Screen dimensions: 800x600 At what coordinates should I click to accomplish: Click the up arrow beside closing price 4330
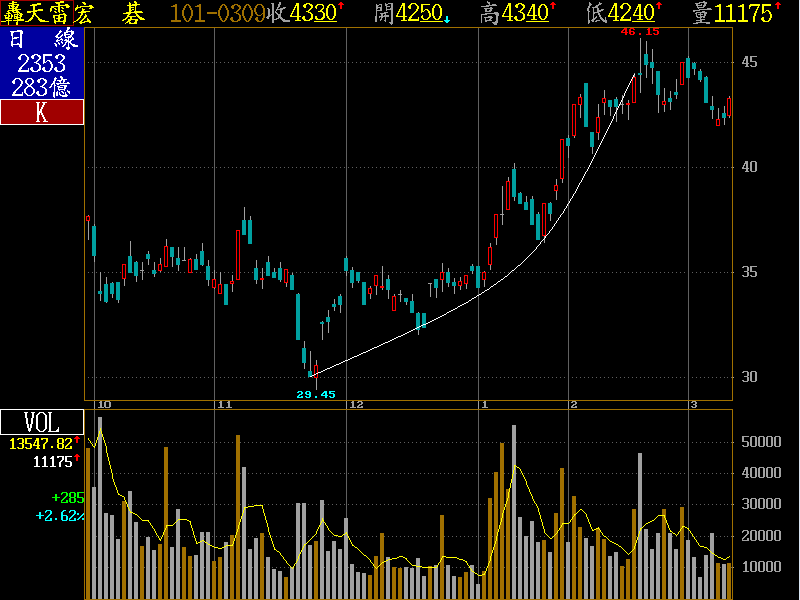341,8
